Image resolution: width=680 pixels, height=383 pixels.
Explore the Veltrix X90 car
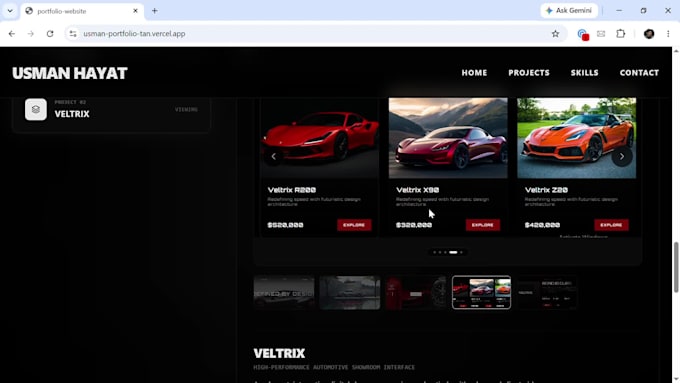click(483, 225)
